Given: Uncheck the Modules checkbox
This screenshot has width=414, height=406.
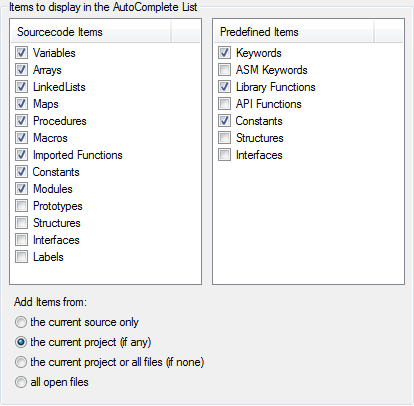Looking at the screenshot, I should coord(22,189).
